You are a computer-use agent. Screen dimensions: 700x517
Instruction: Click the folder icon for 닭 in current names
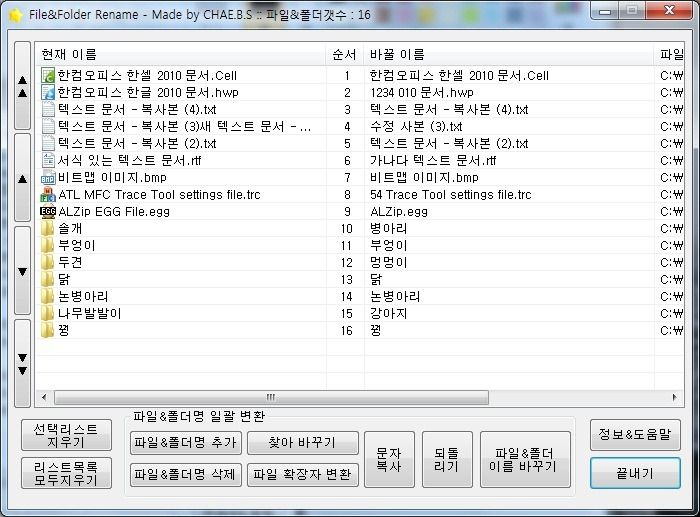tap(47, 279)
